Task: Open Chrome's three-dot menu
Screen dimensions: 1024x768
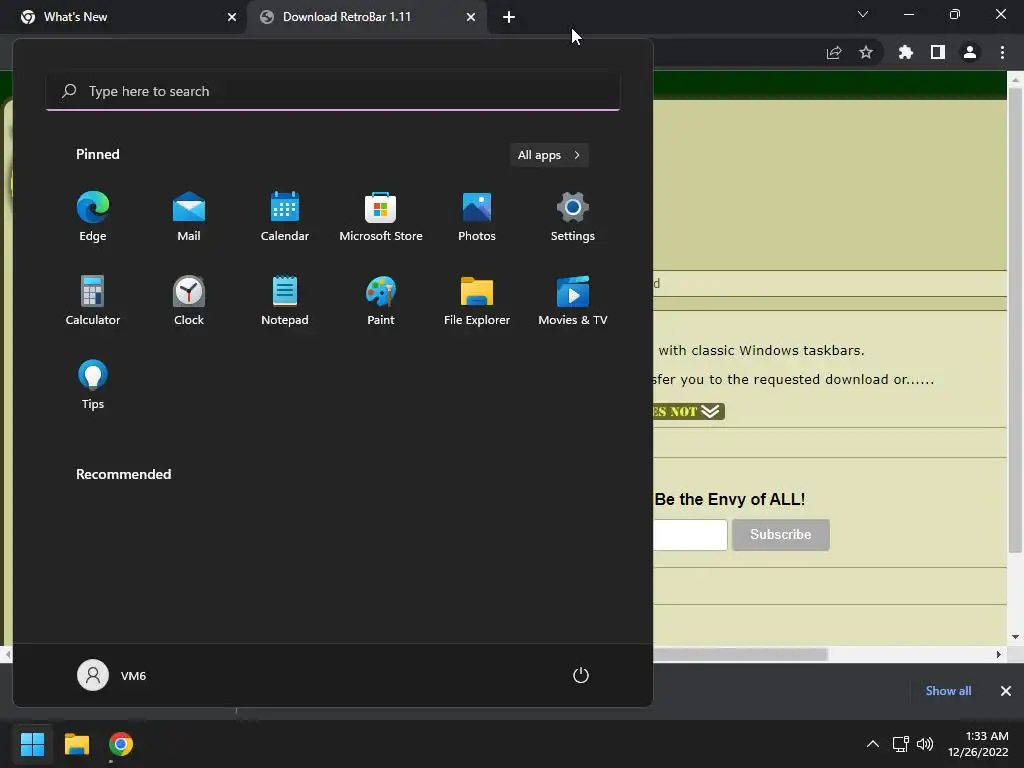Action: (1002, 53)
